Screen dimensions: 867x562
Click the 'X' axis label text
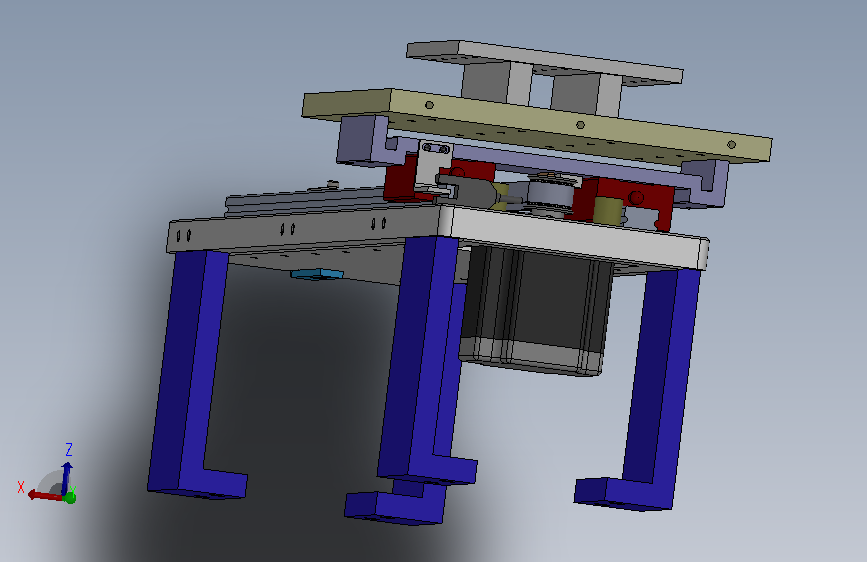[x=21, y=487]
